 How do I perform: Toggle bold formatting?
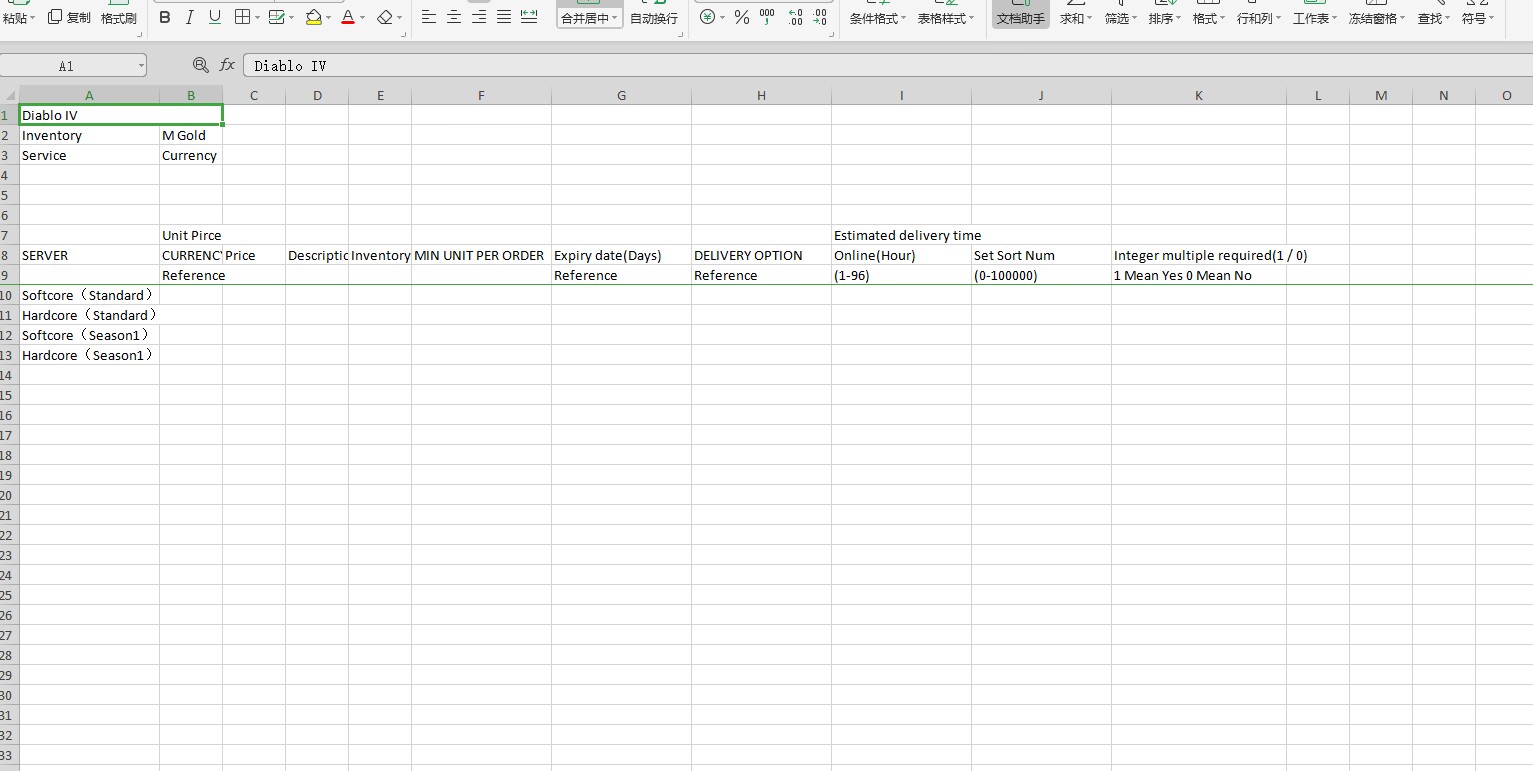(x=165, y=17)
